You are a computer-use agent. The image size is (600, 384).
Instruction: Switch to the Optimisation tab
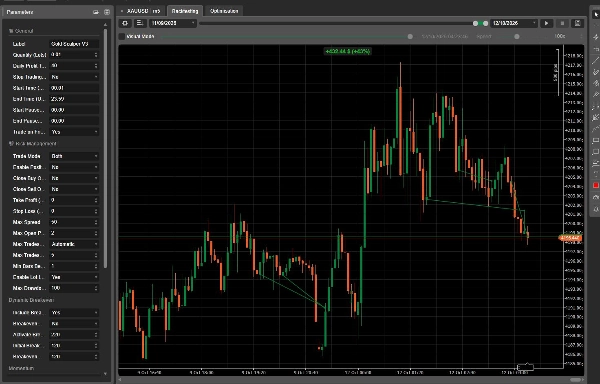point(224,11)
